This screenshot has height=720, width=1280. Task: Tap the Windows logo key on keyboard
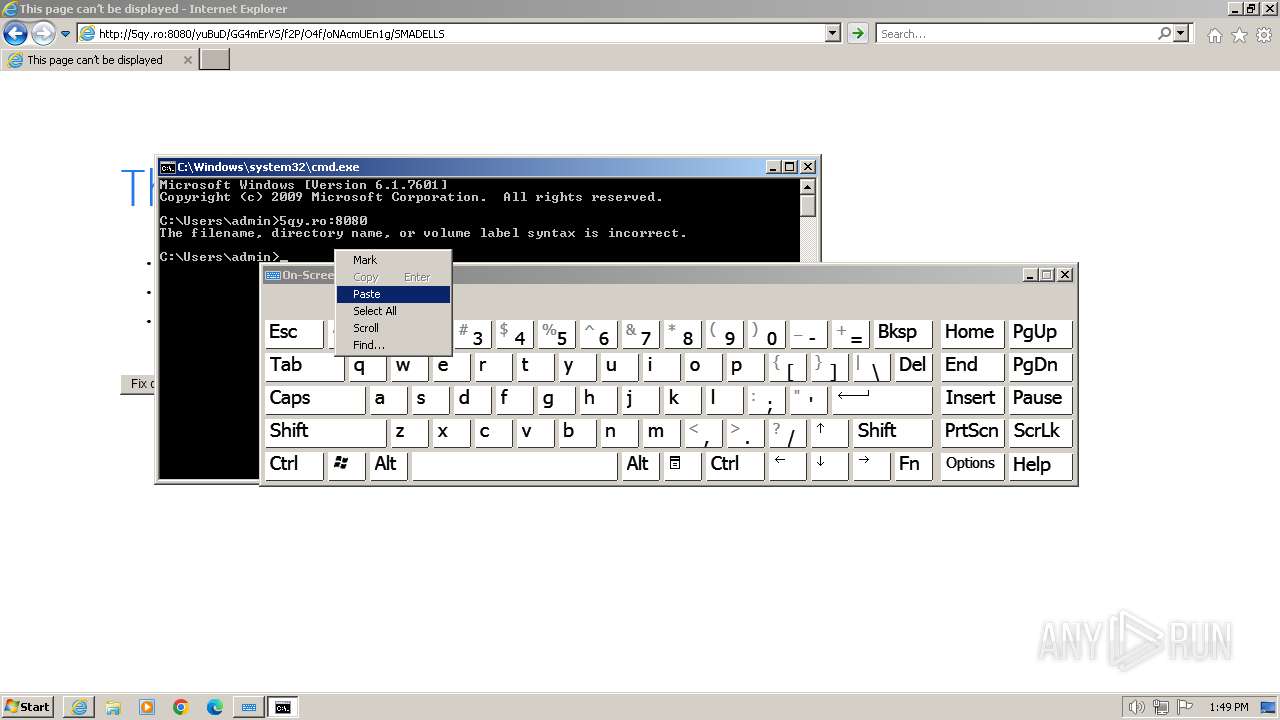(346, 465)
